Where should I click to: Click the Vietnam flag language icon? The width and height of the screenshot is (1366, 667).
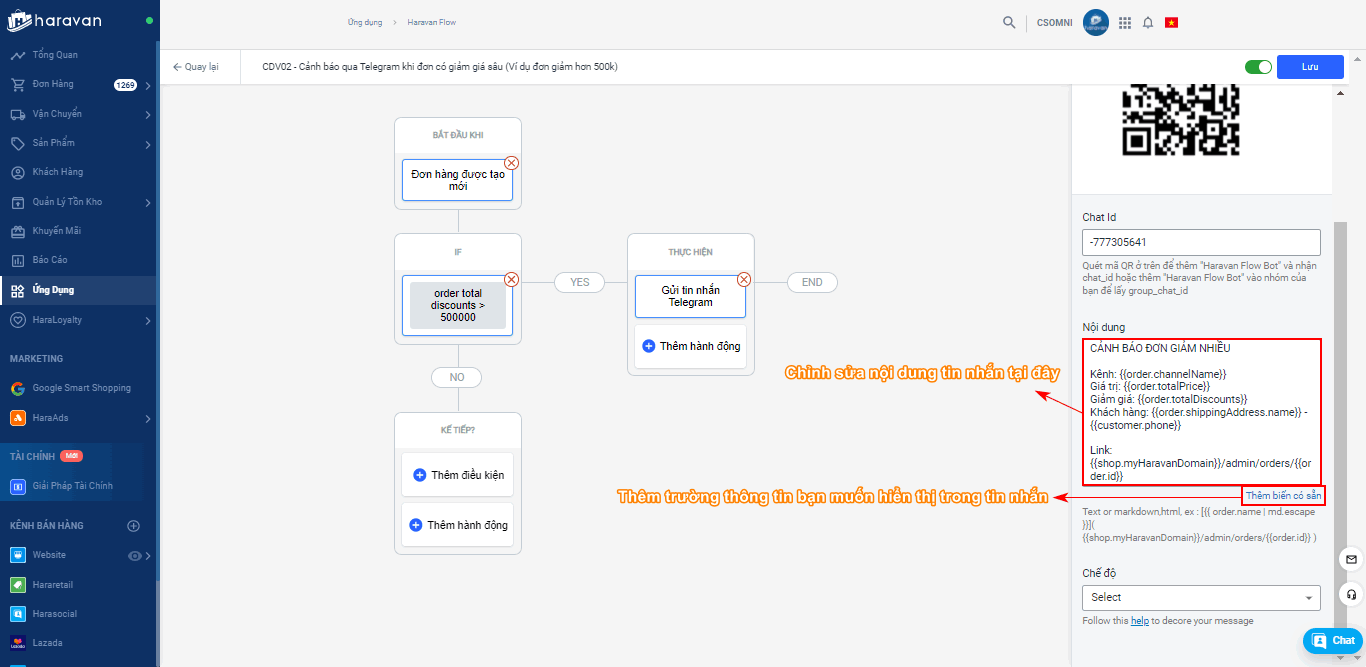1171,22
